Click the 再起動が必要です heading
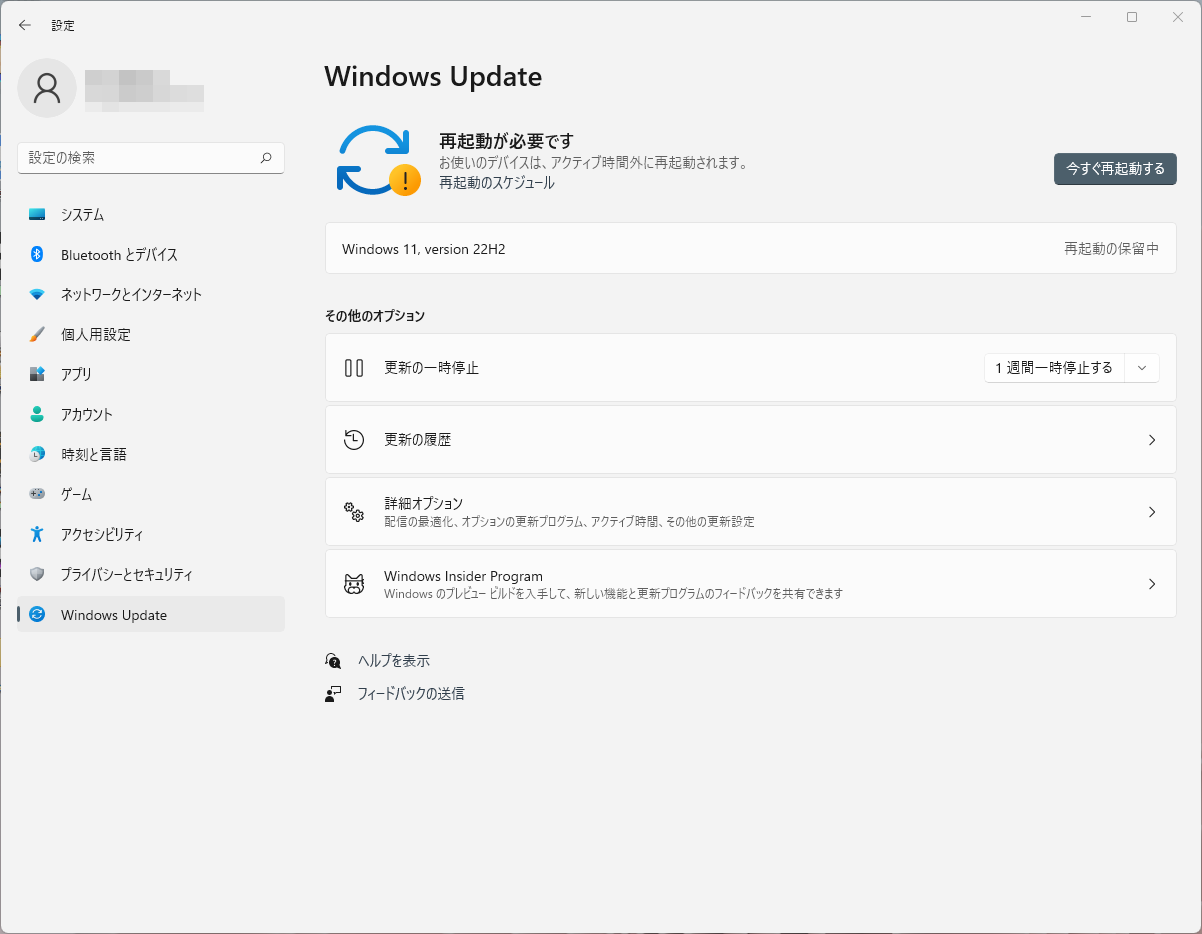1202x934 pixels. (507, 141)
